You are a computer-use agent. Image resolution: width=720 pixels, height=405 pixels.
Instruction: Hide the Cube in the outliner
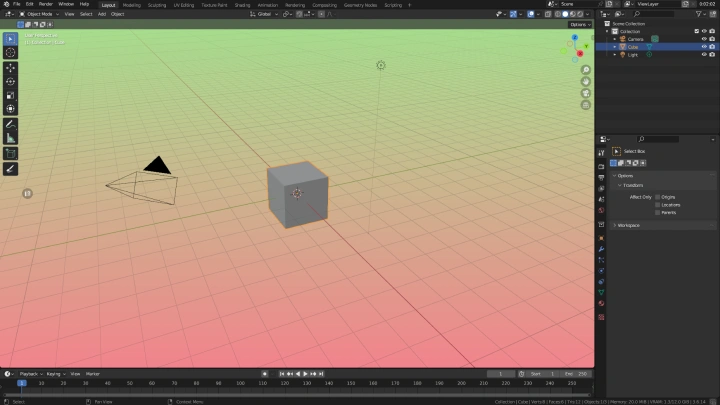(x=704, y=47)
